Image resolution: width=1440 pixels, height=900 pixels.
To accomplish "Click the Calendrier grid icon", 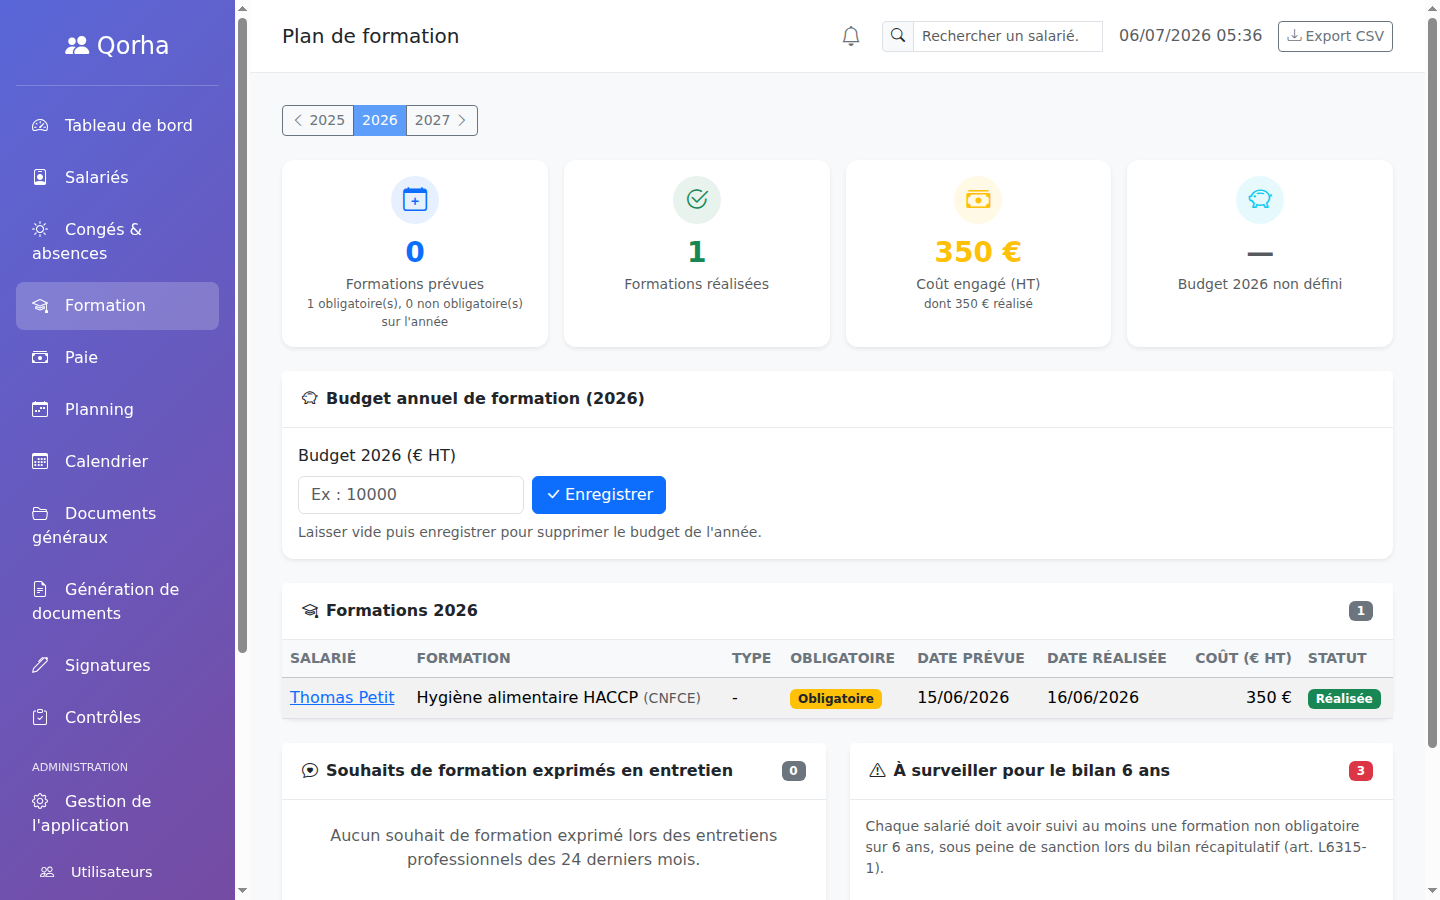I will click(x=40, y=461).
